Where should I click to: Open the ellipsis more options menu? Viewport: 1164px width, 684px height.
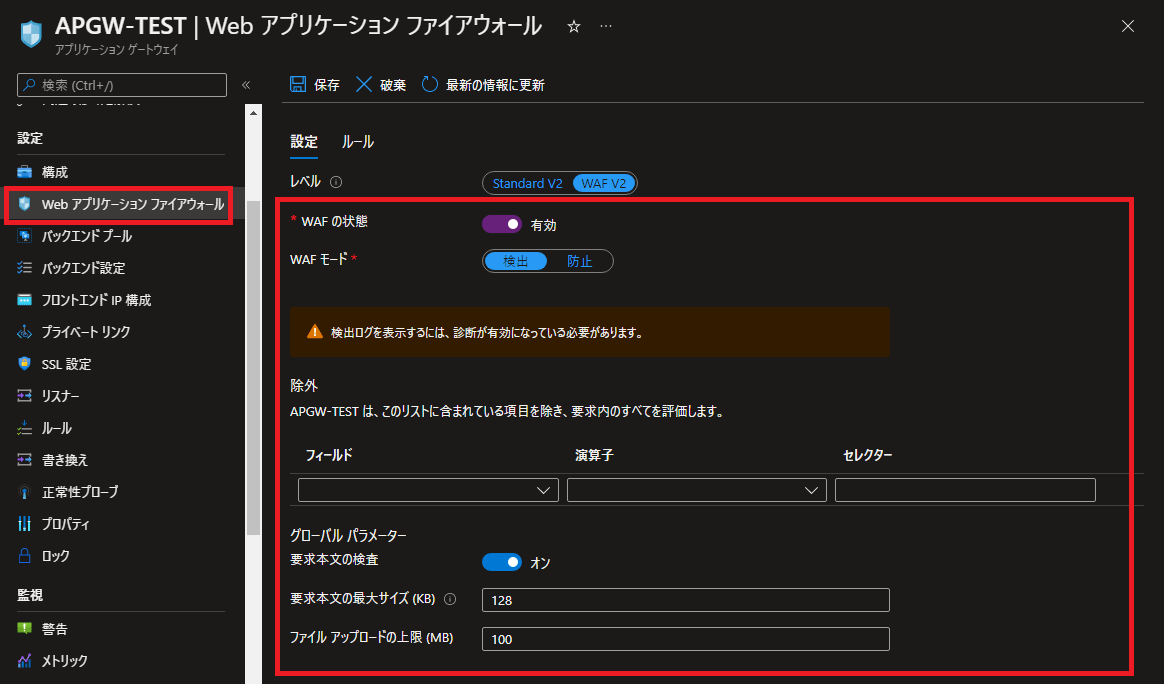[x=606, y=26]
